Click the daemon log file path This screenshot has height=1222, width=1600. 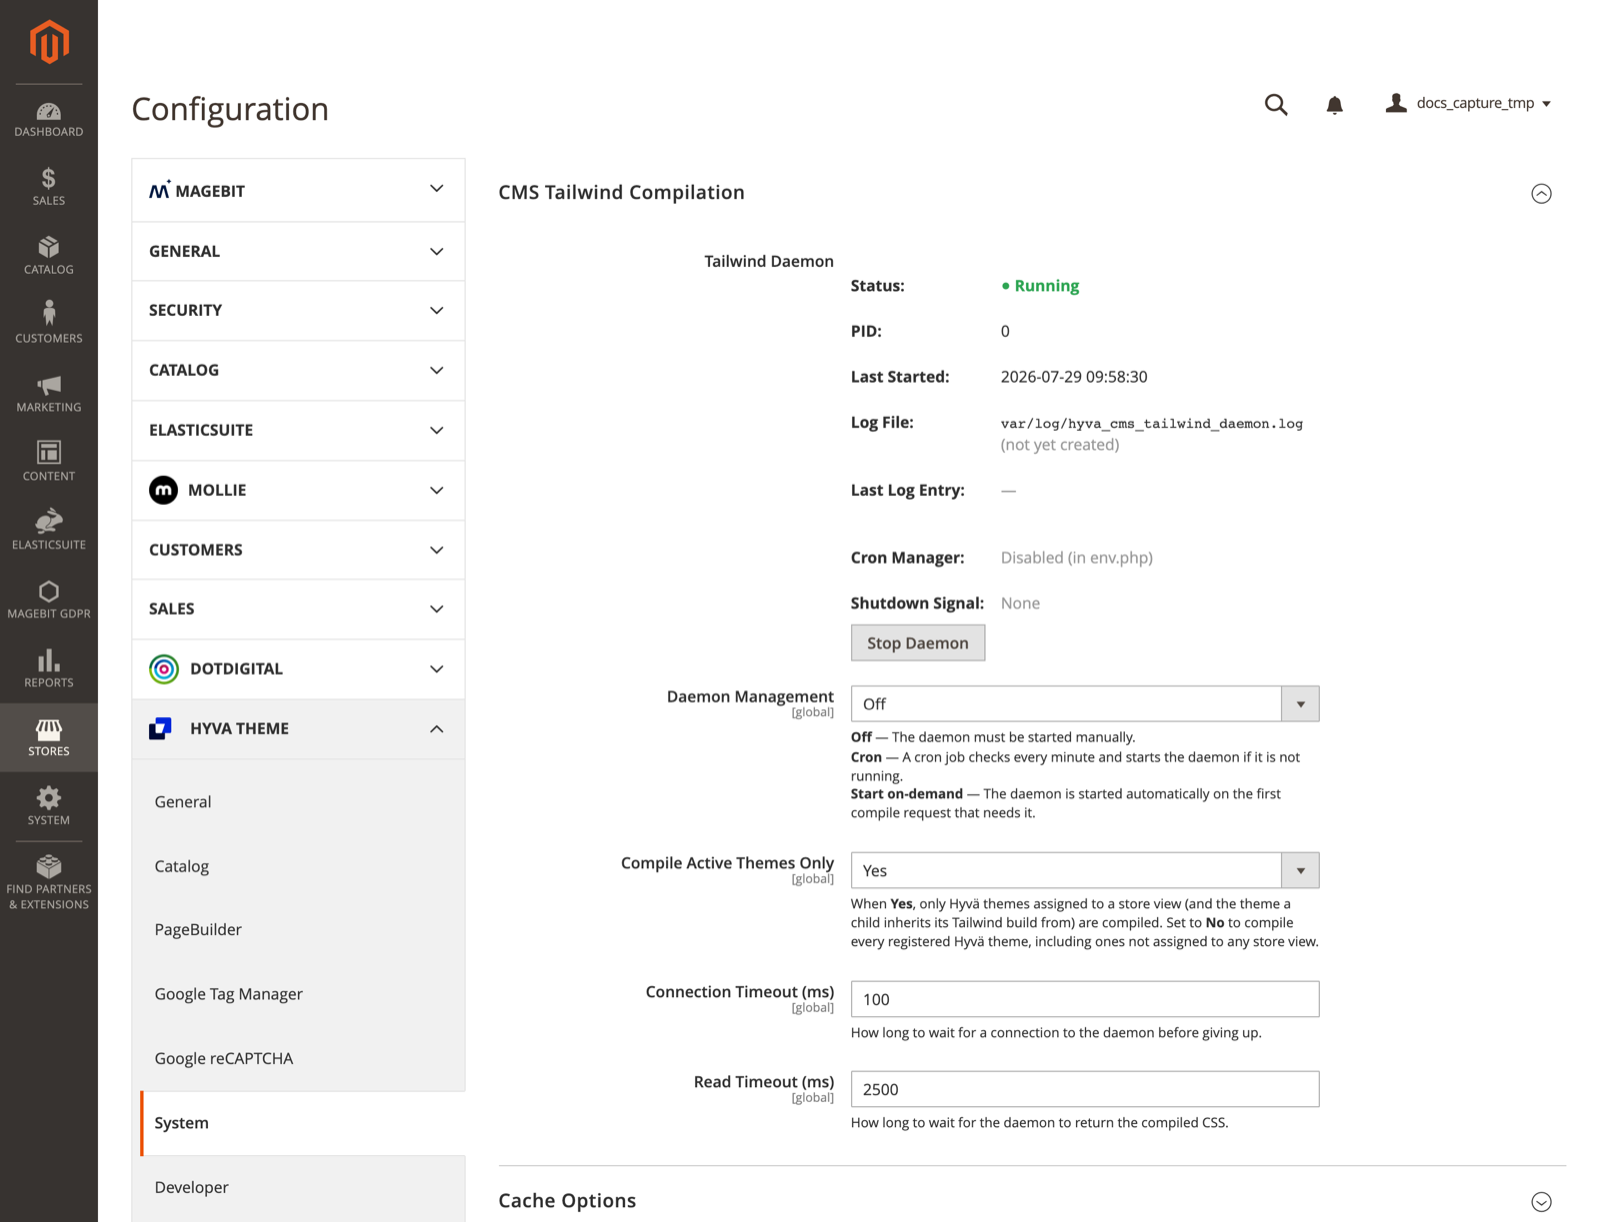point(1151,424)
